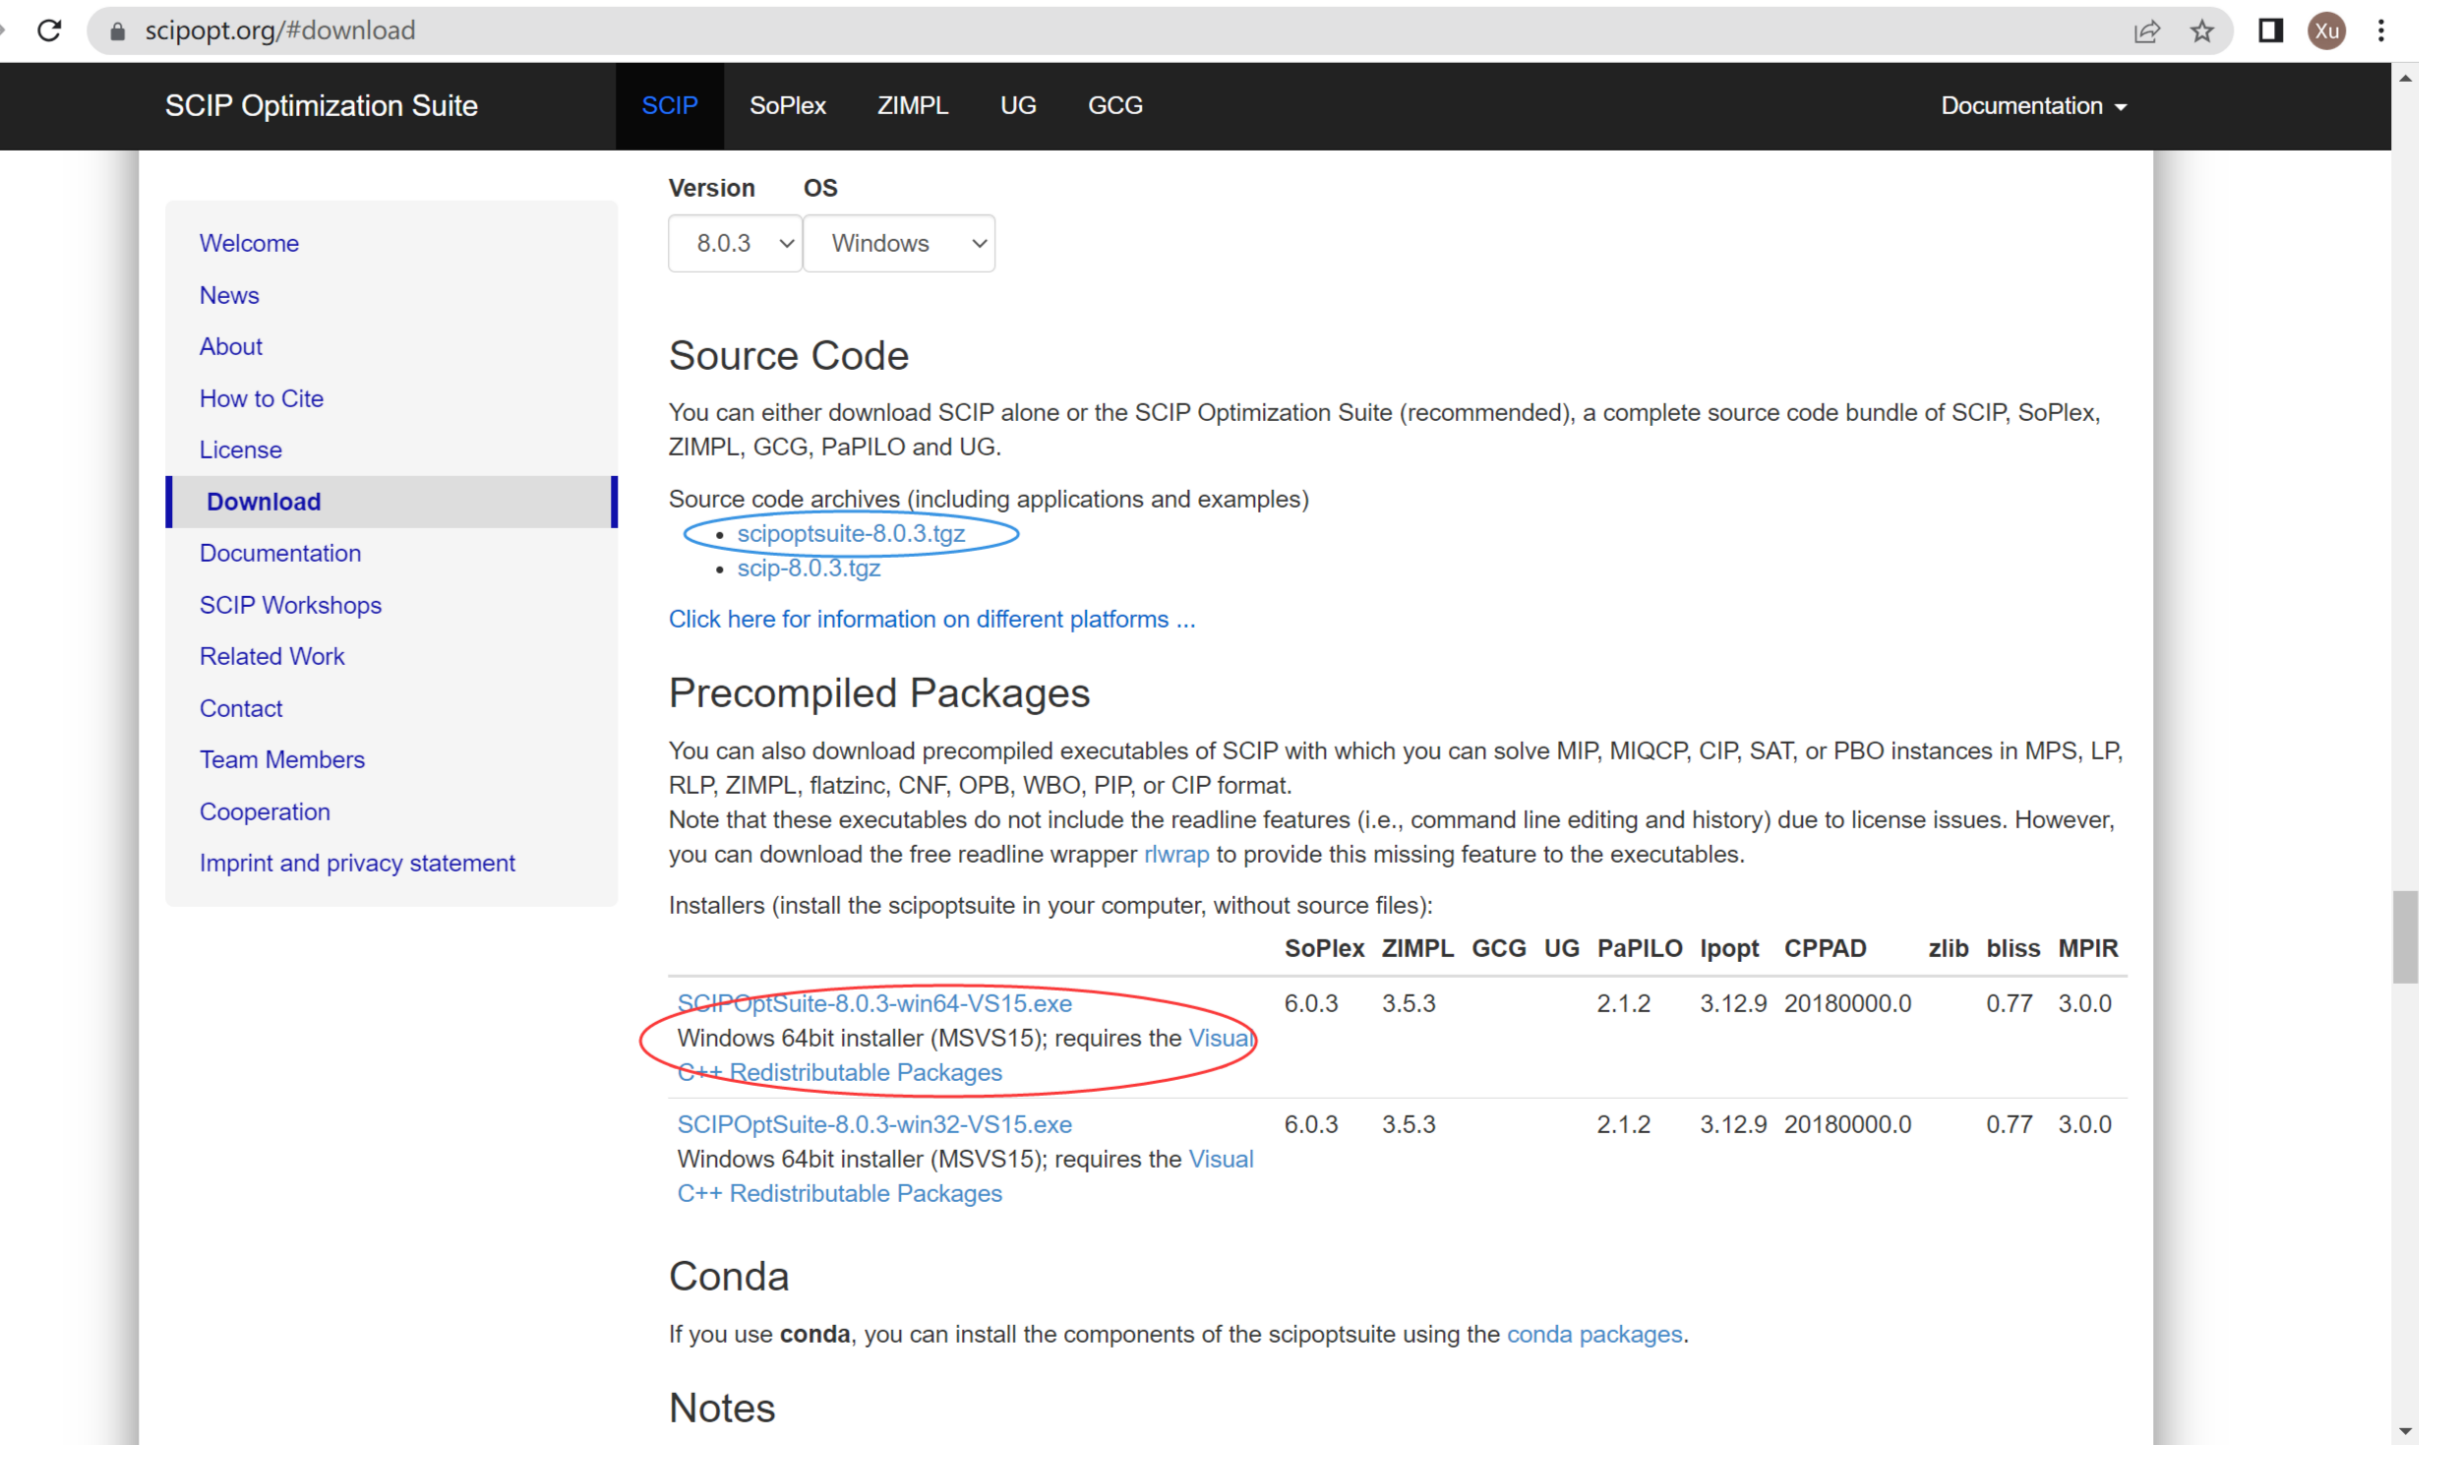Open browser side panel icon

pos(2270,31)
